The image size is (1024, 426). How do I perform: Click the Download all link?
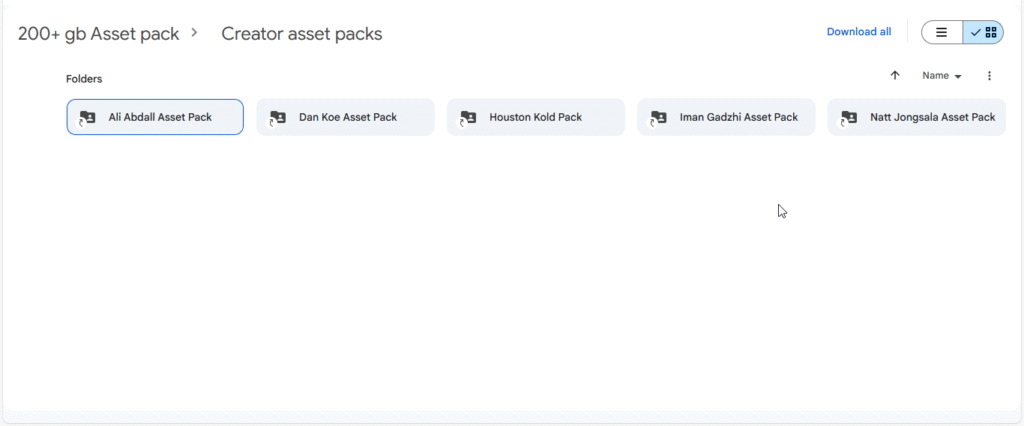pyautogui.click(x=858, y=32)
